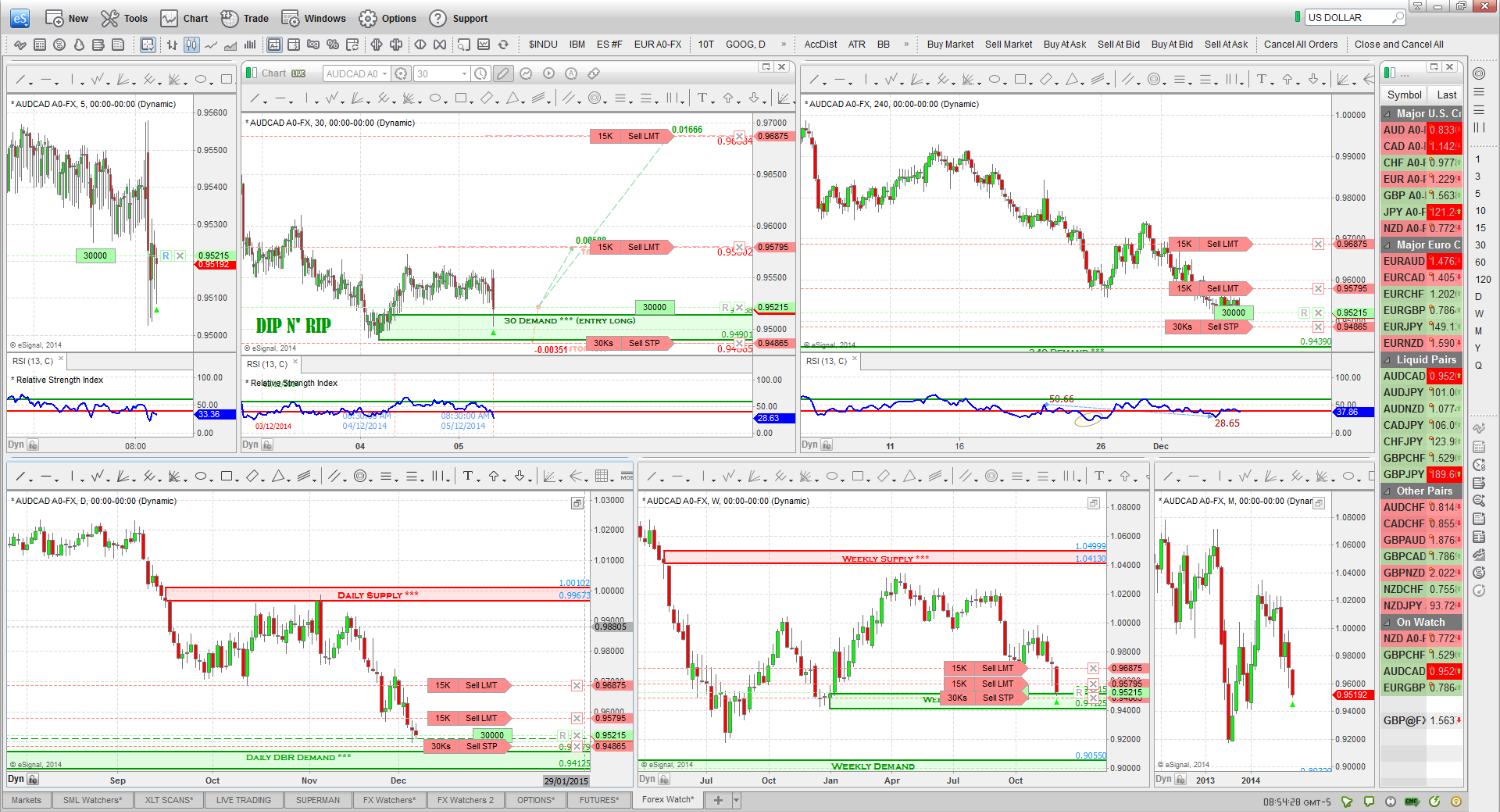Switch to the OPTIONS* tab
Screen dimensions: 1500x812
534,800
